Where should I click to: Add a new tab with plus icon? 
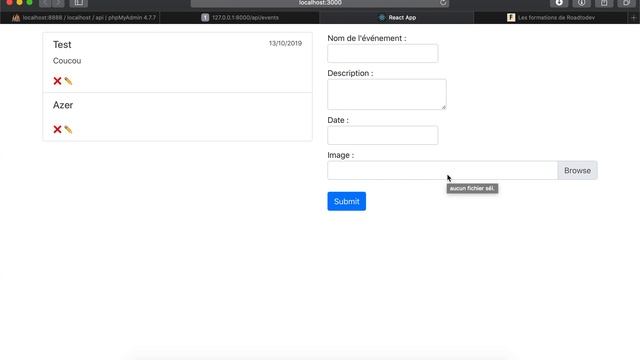click(633, 18)
